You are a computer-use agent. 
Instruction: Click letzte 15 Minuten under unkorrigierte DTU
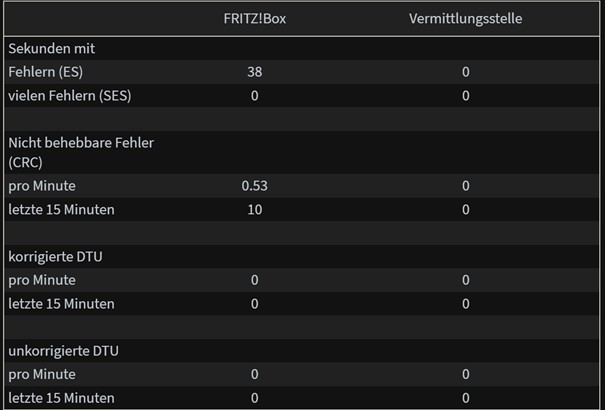(x=61, y=398)
